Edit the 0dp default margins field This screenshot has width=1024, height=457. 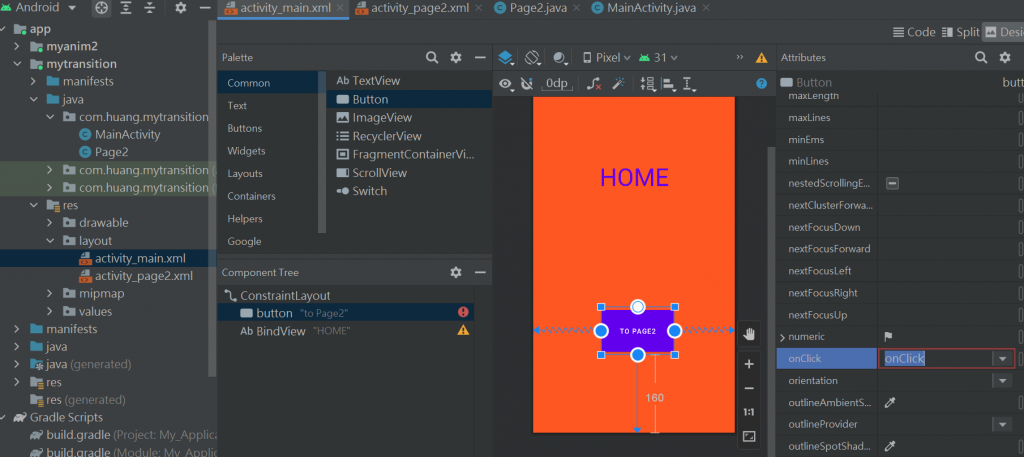click(x=557, y=84)
